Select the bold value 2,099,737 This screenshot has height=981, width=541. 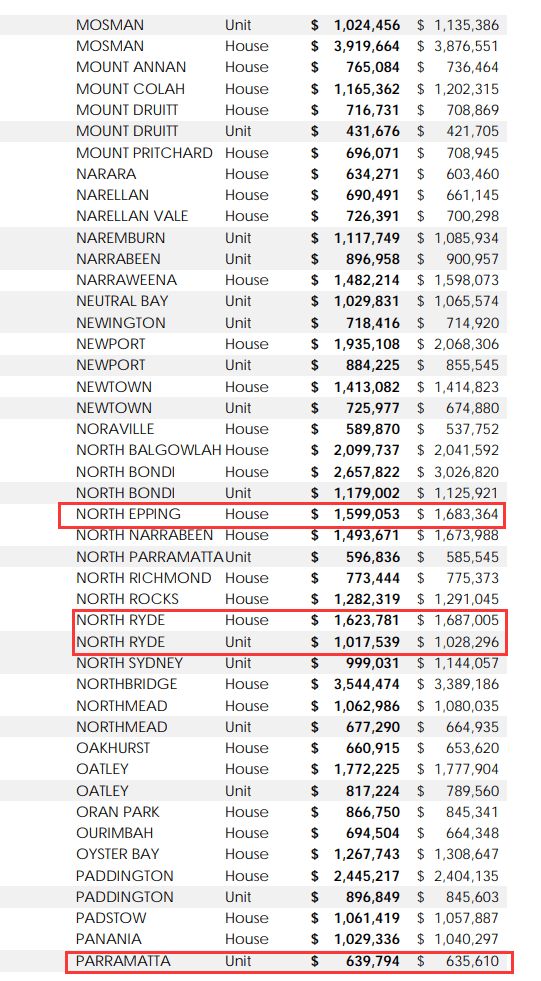367,450
